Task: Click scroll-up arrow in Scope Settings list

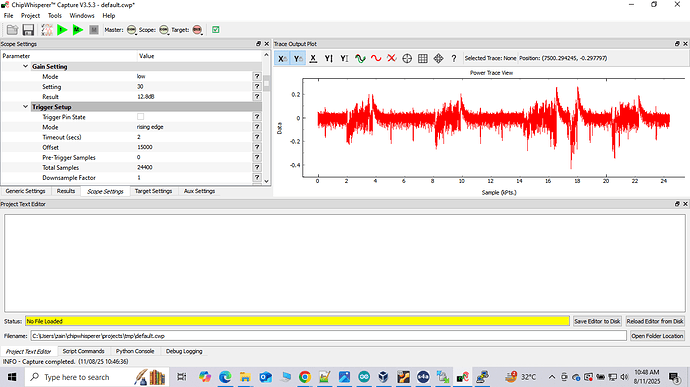Action: pos(266,55)
